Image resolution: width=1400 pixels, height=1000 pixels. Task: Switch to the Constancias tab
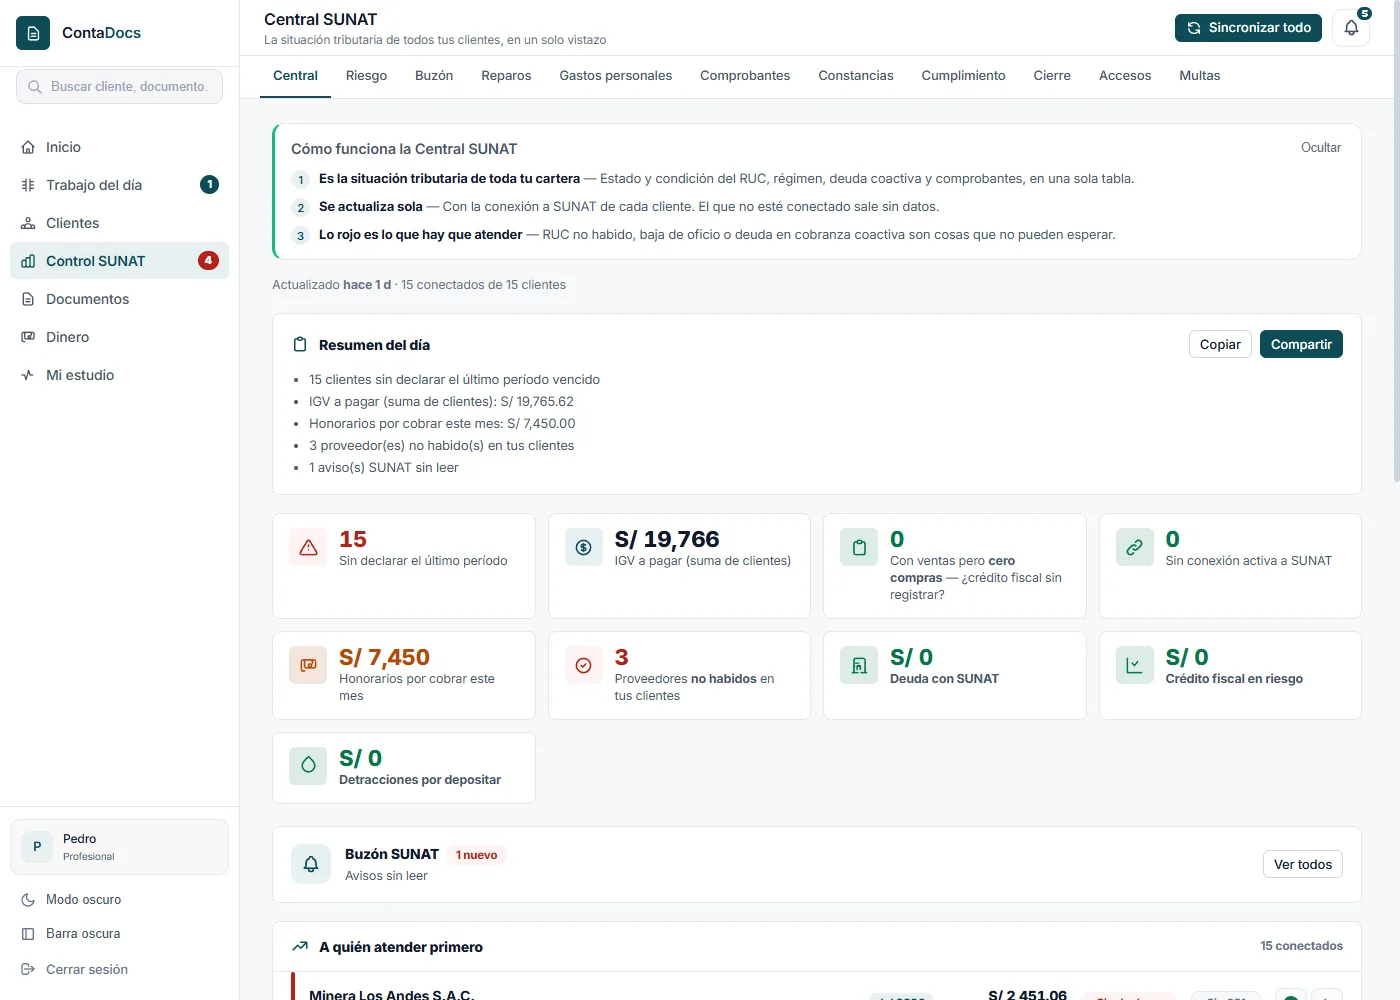pyautogui.click(x=856, y=76)
